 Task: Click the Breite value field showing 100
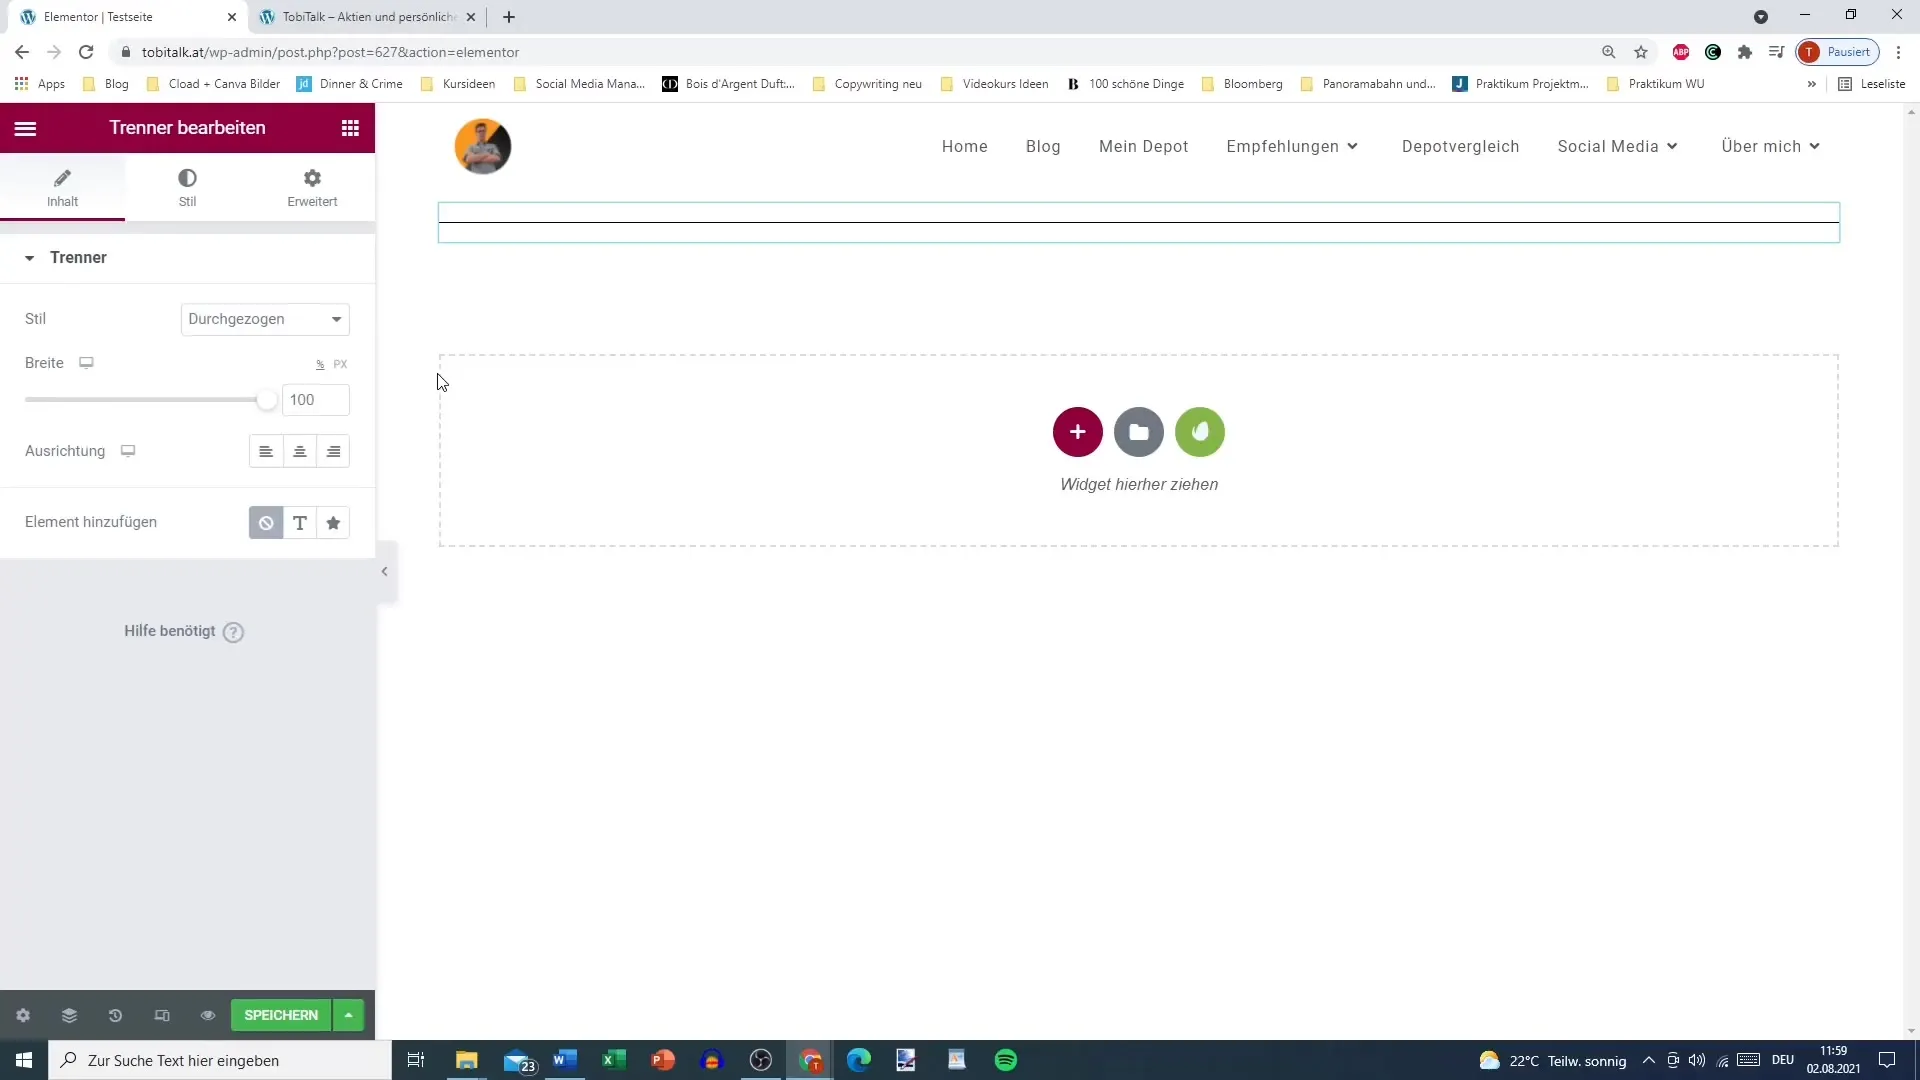click(316, 400)
